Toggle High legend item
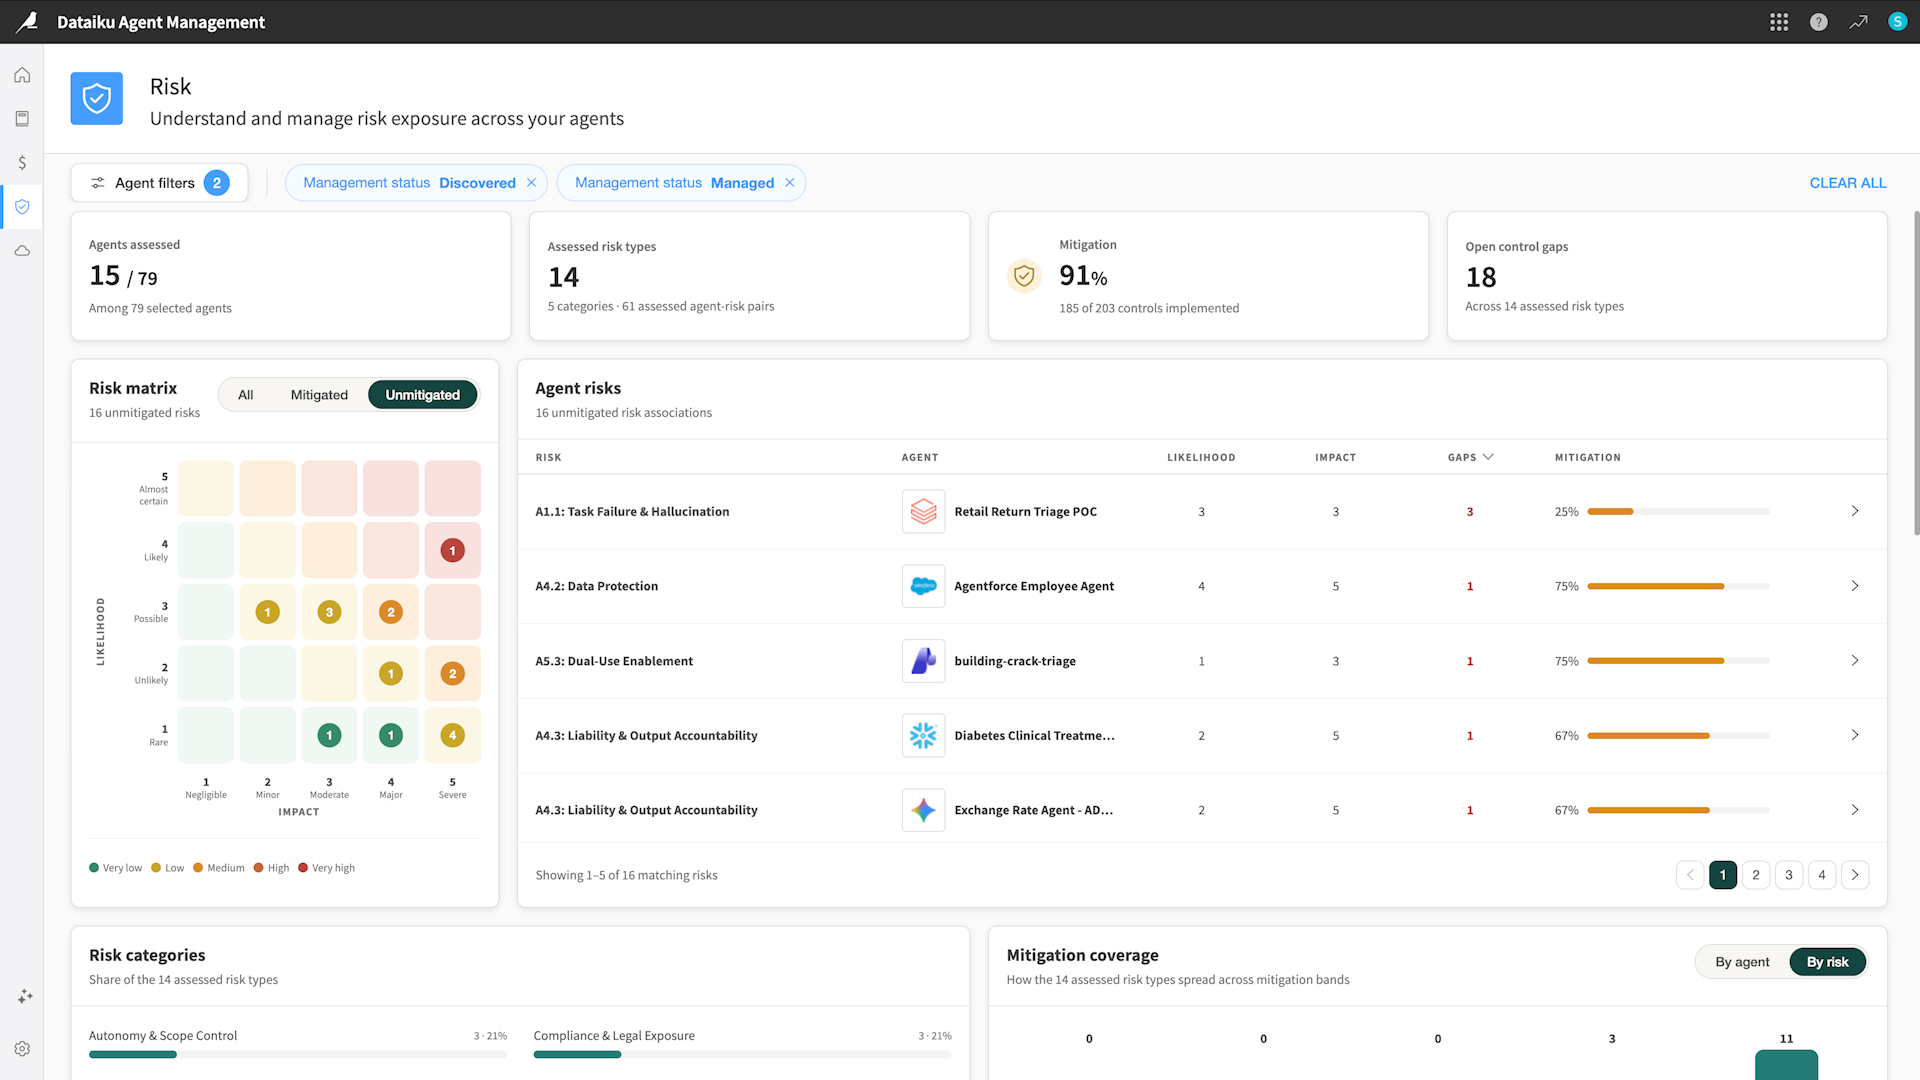 (x=271, y=868)
